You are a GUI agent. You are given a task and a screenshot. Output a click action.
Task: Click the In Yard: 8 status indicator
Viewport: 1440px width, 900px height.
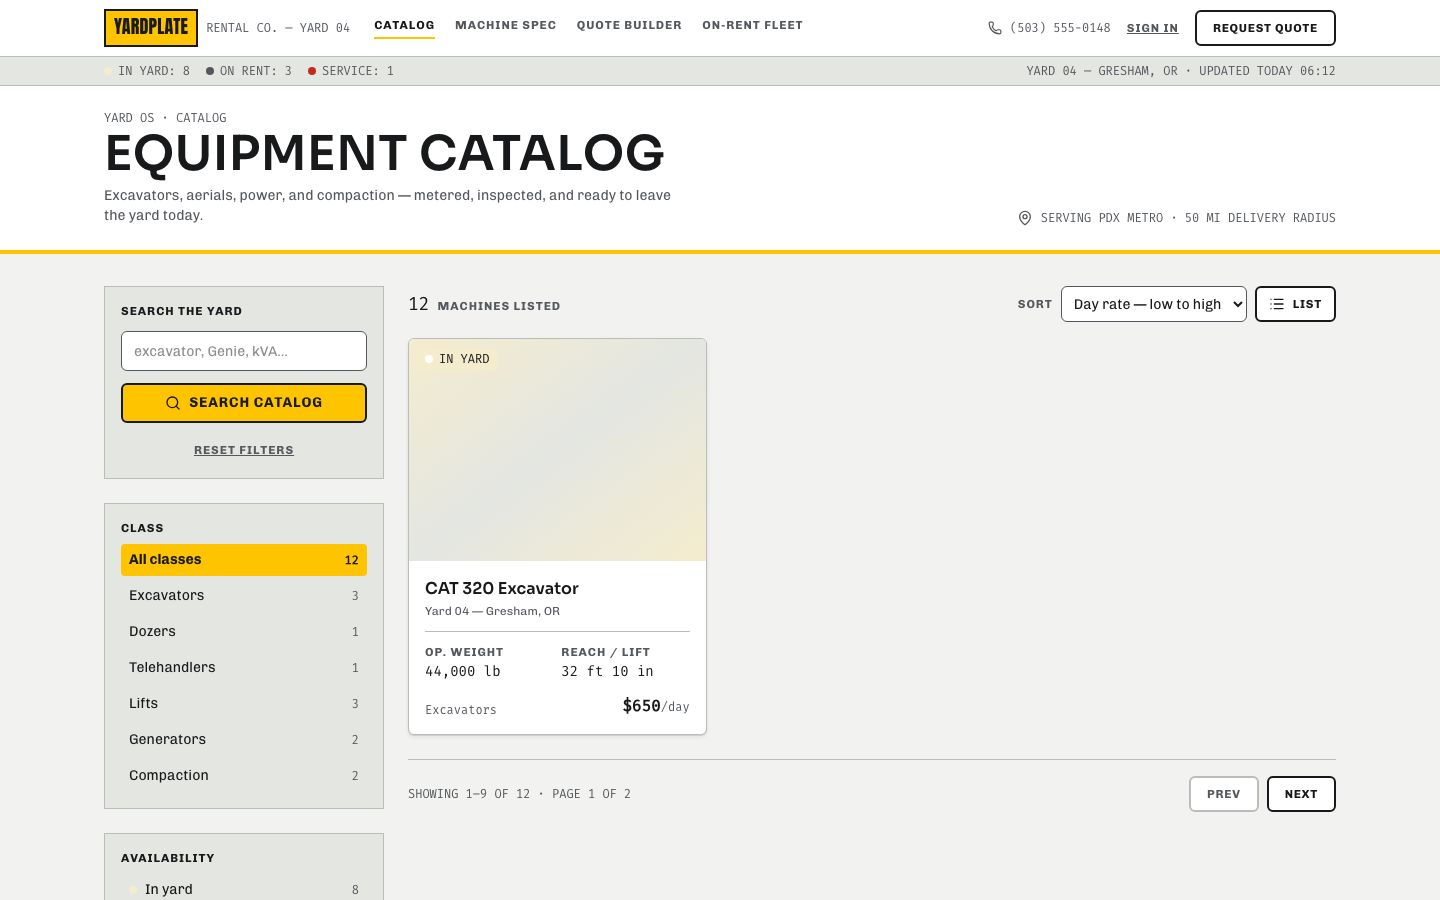tap(147, 71)
